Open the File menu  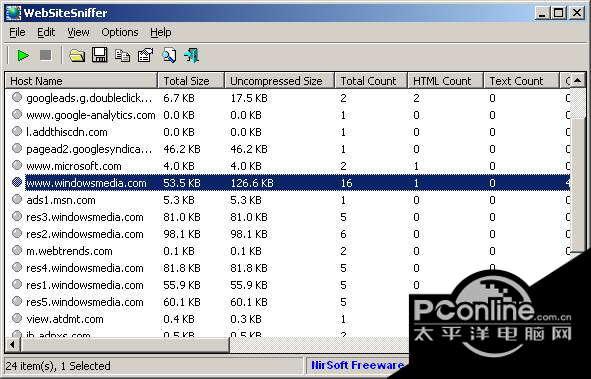point(17,32)
